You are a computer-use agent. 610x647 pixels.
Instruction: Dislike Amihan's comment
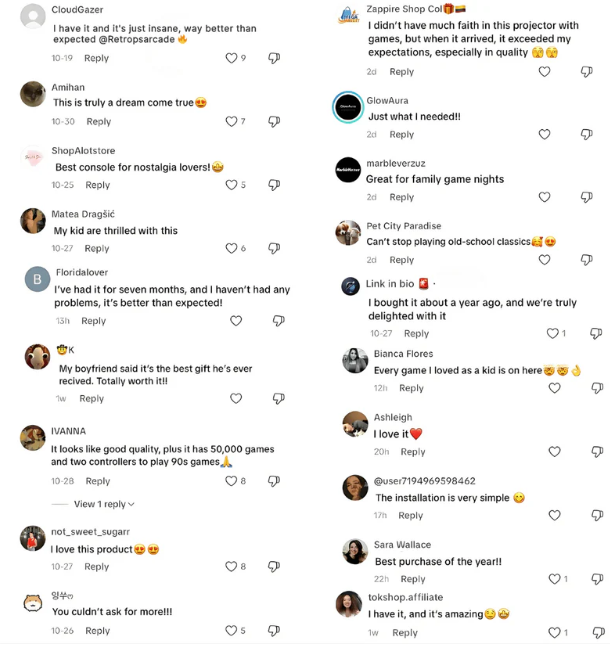[274, 122]
